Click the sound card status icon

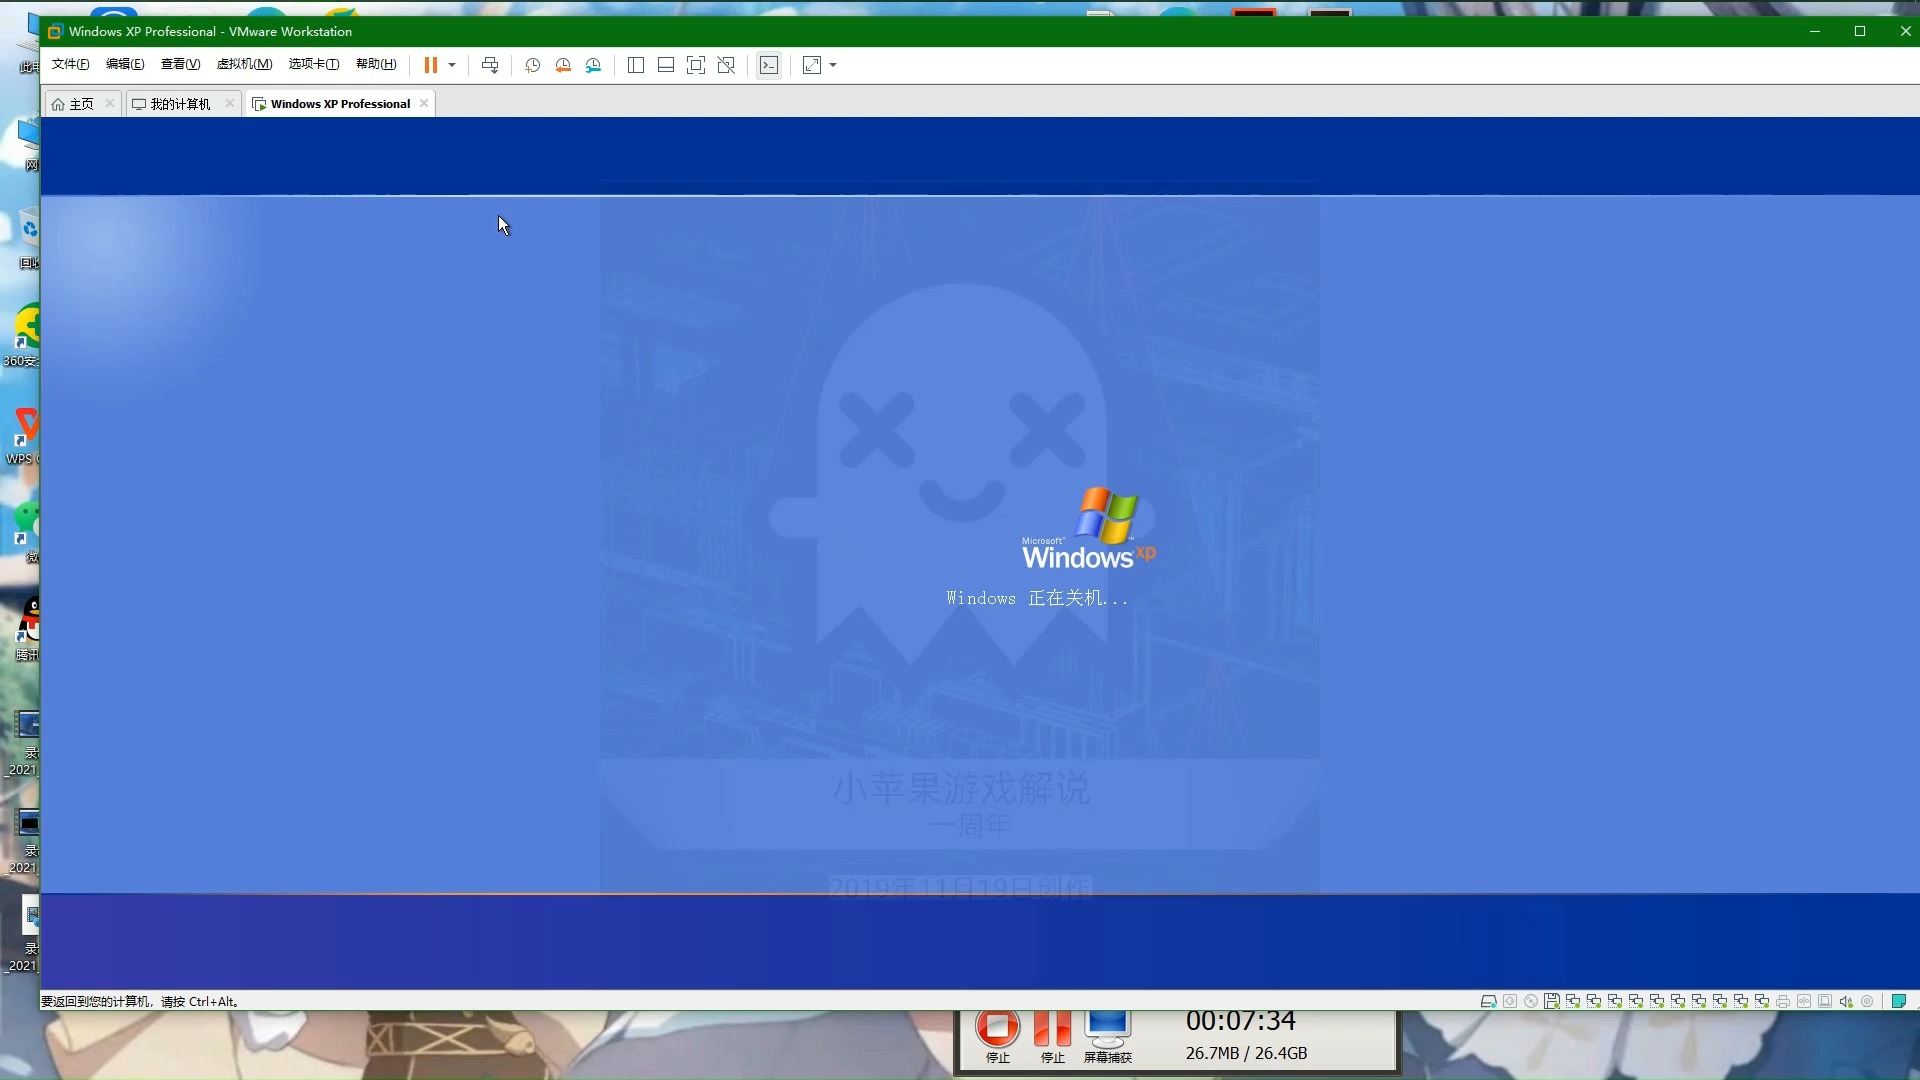coord(1846,1001)
